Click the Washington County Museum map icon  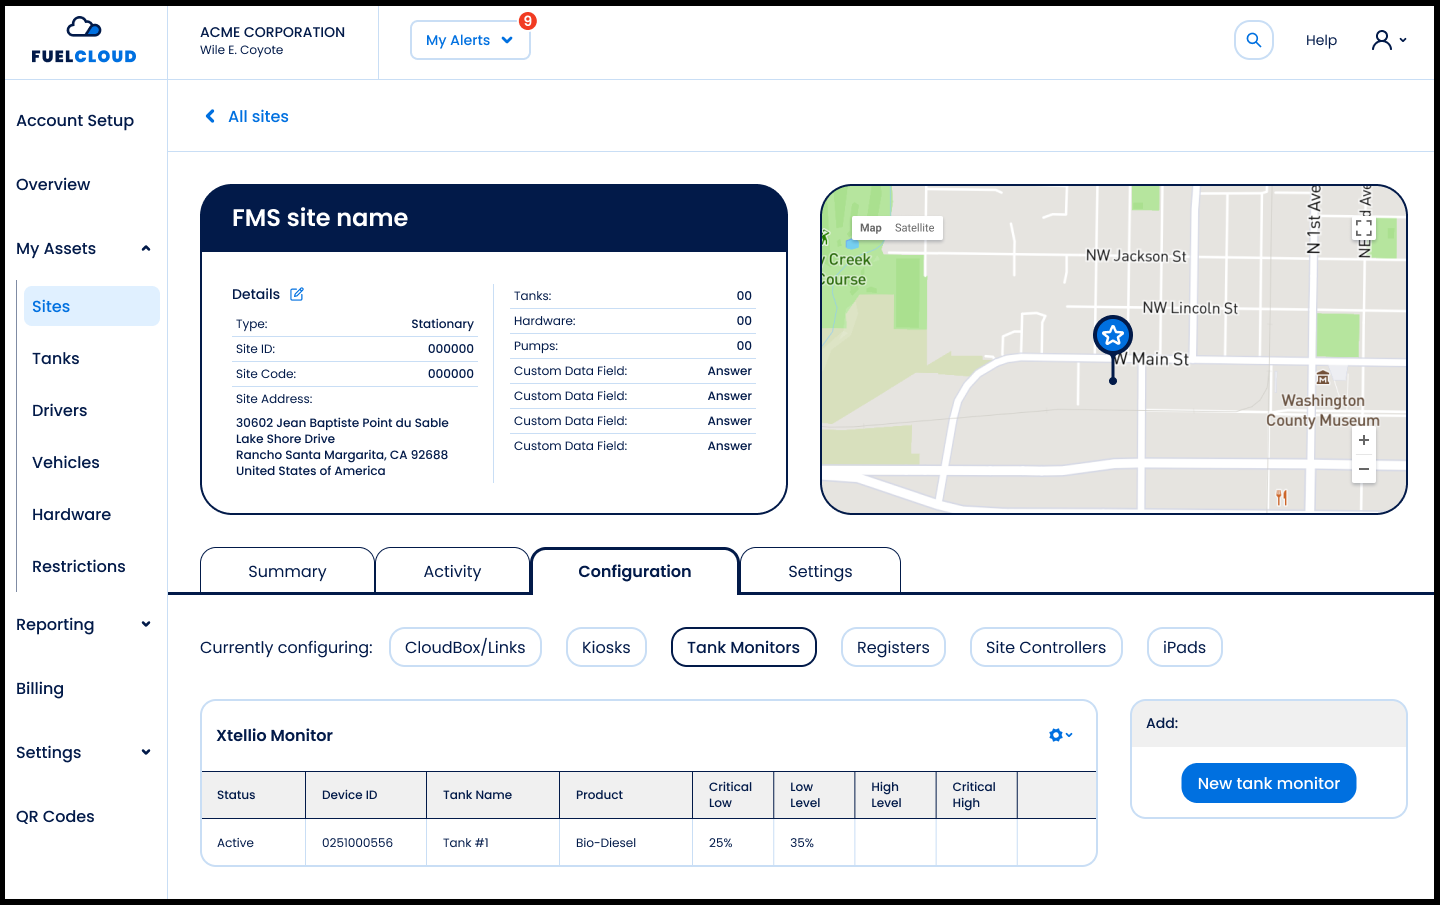tap(1323, 378)
